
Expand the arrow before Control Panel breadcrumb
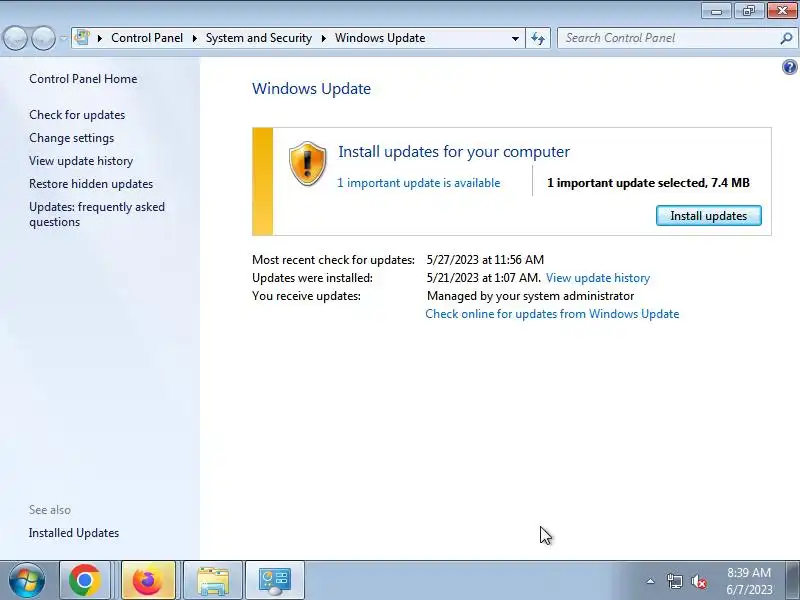coord(100,38)
